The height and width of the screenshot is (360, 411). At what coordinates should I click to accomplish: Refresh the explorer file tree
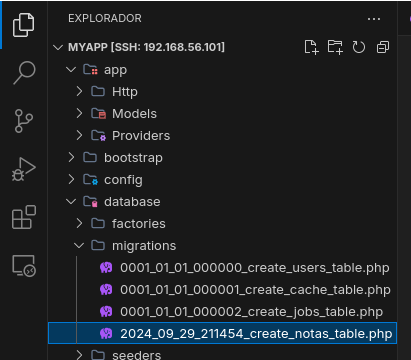359,47
